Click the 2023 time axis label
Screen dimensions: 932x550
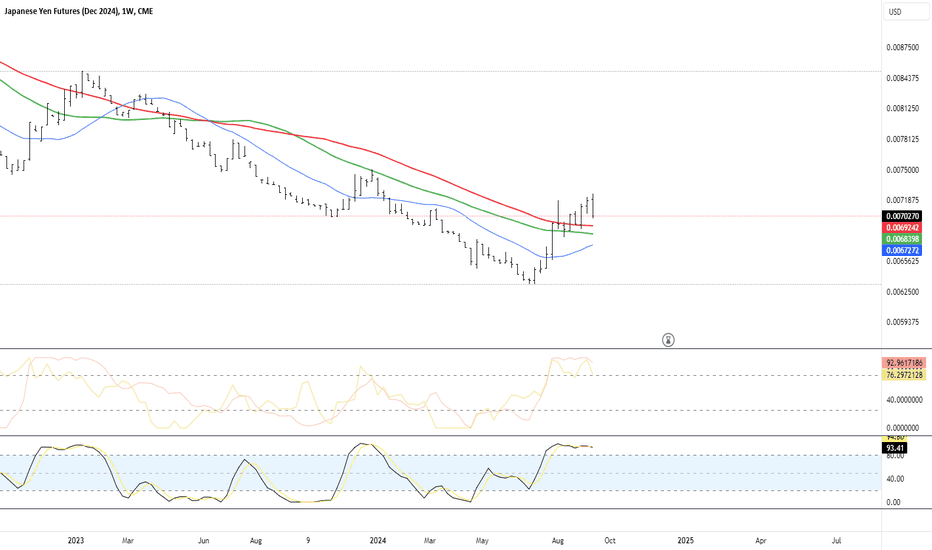pos(75,540)
